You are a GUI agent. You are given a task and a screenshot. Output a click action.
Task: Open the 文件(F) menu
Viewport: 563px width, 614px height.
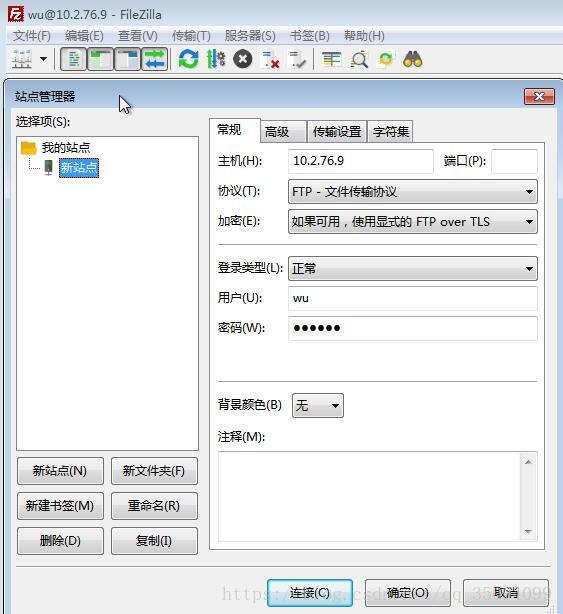[x=32, y=36]
